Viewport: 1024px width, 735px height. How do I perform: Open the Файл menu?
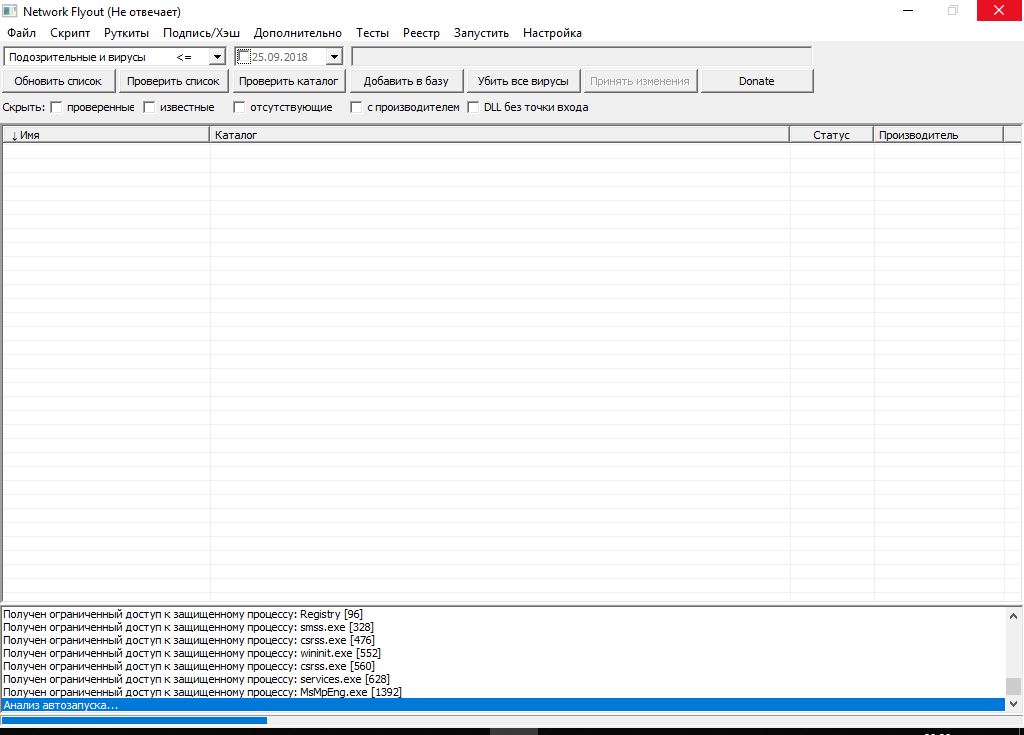pos(21,33)
